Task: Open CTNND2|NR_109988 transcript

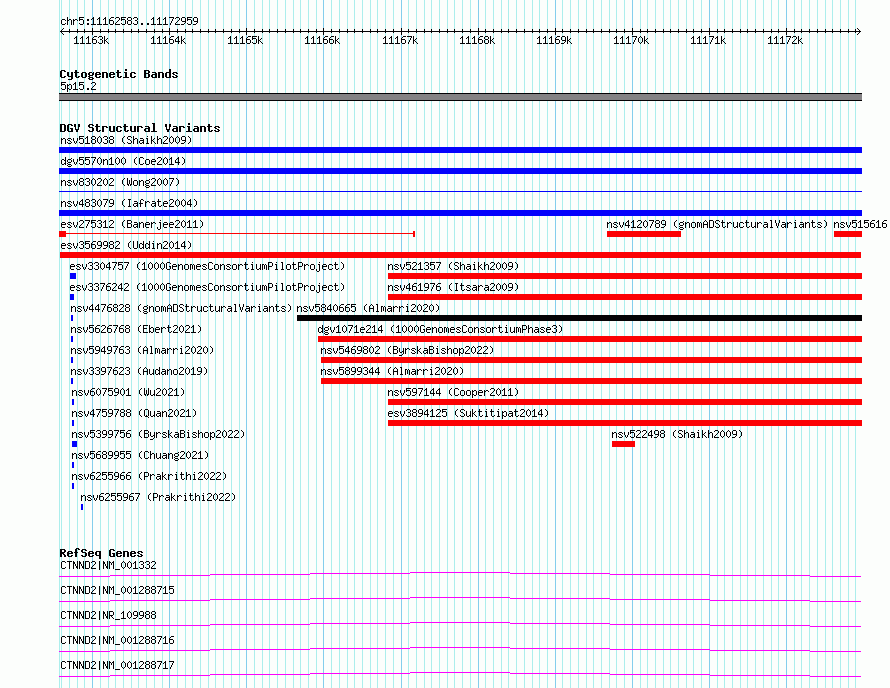Action: tap(108, 615)
